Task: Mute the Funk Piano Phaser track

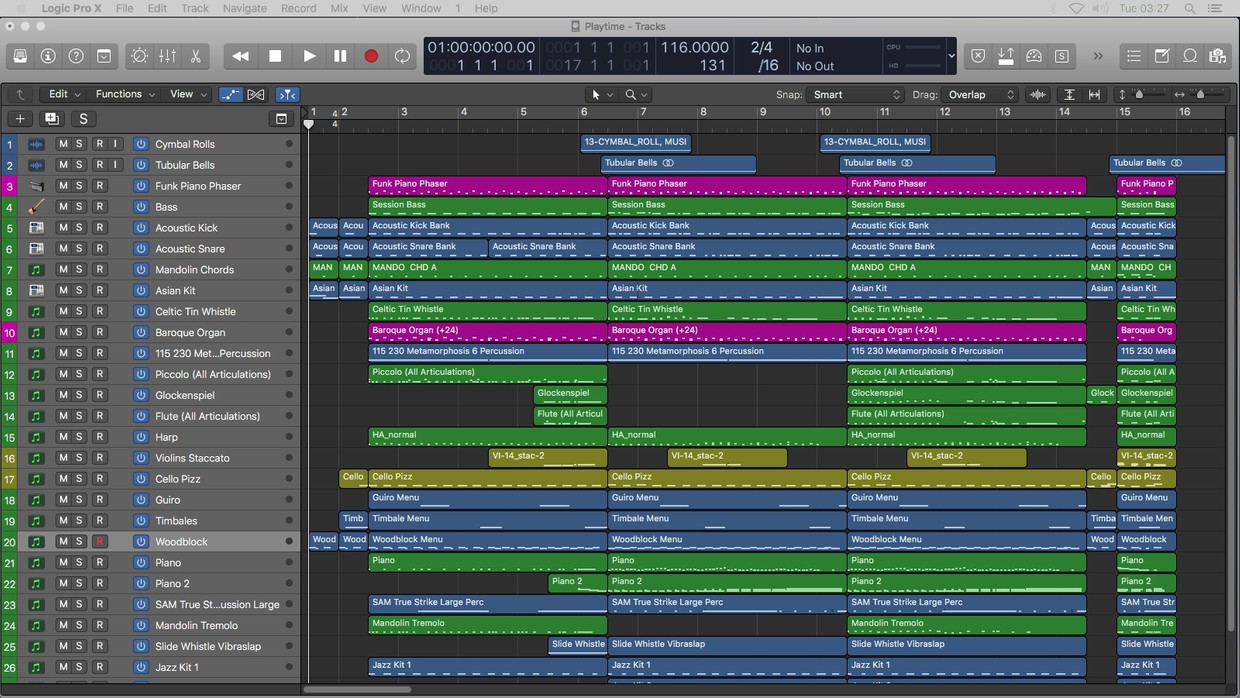Action: [63, 185]
